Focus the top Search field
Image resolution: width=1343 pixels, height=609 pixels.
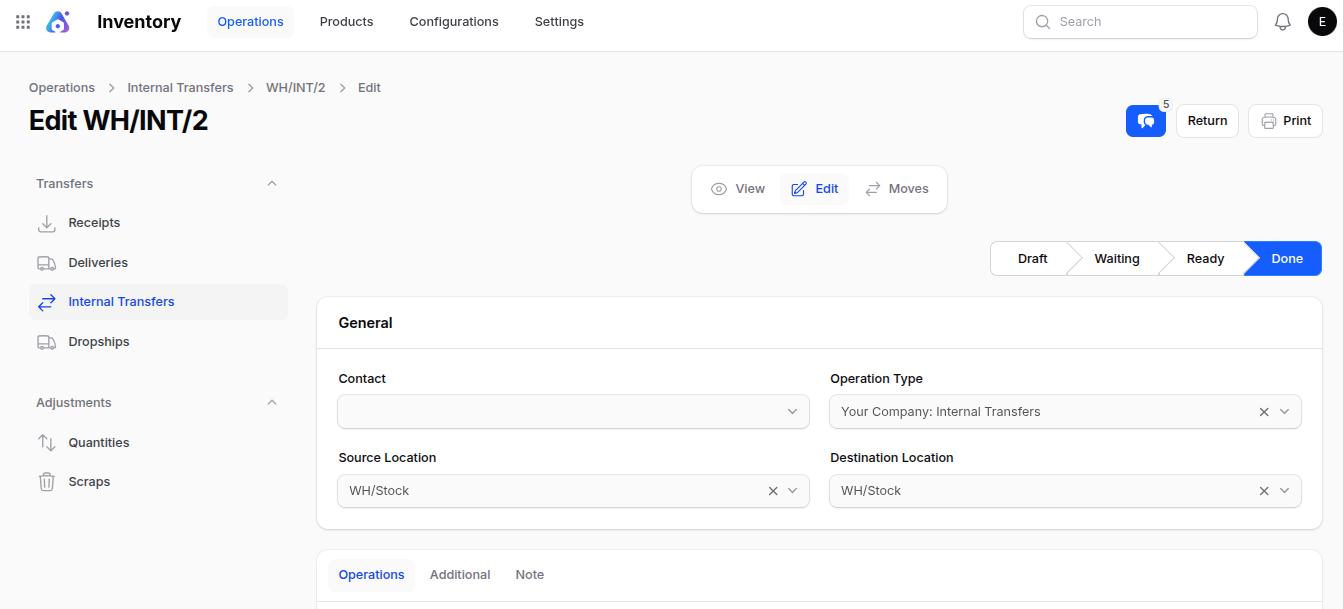[1140, 22]
